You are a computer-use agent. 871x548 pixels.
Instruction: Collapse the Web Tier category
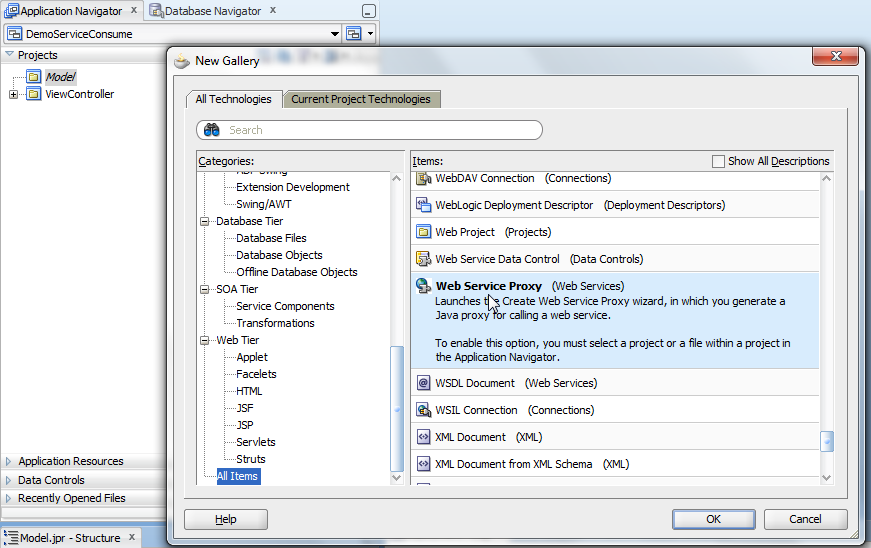(x=204, y=340)
